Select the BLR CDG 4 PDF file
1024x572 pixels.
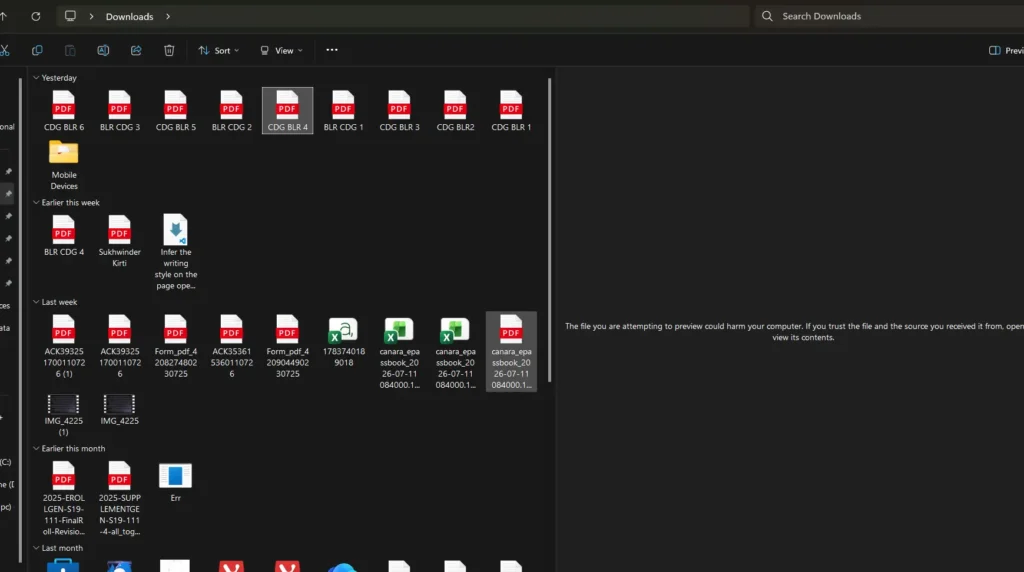(x=64, y=235)
